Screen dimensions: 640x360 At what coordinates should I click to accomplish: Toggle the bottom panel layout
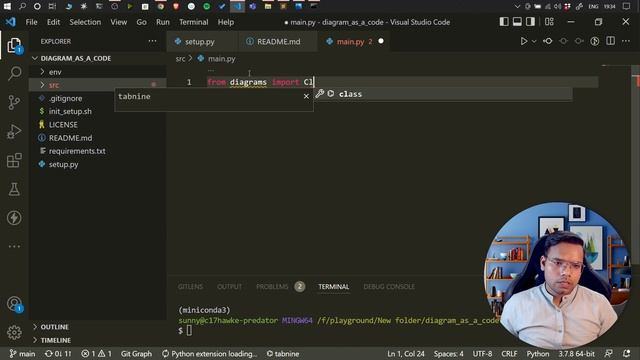point(517,22)
